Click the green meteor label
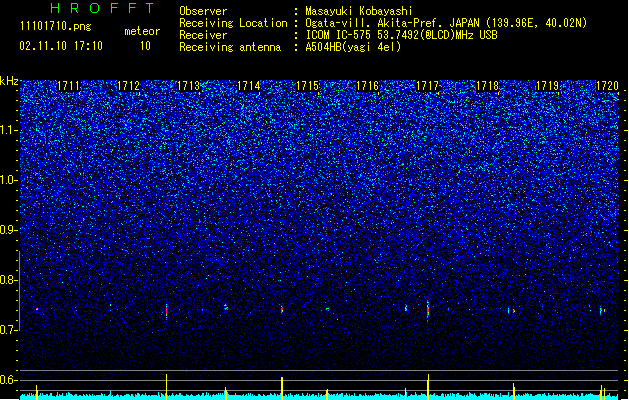Image resolution: width=629 pixels, height=400 pixels. (142, 31)
